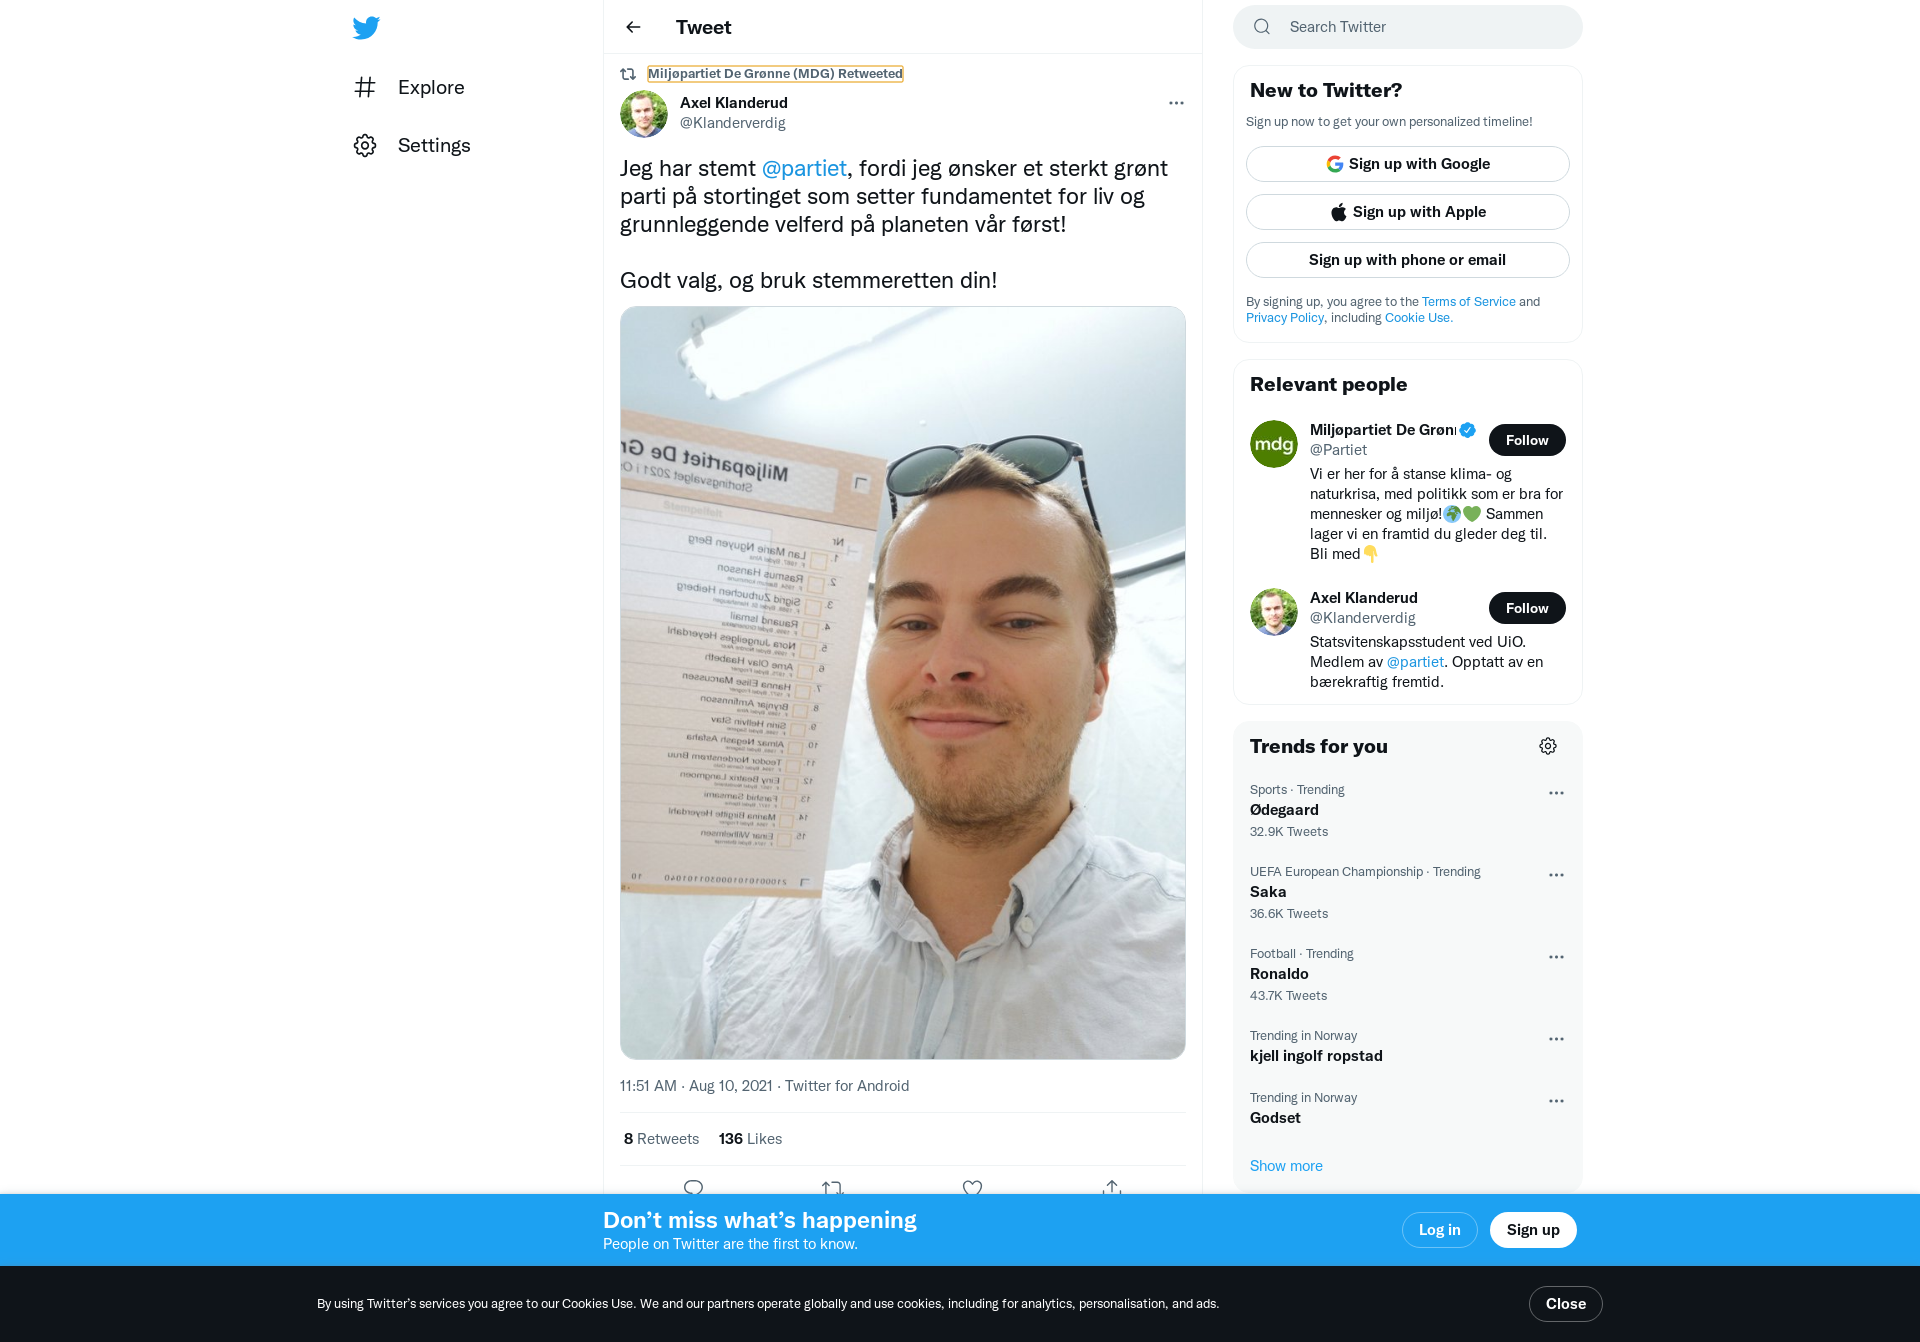Sign up with Apple
The height and width of the screenshot is (1342, 1920).
coord(1408,212)
